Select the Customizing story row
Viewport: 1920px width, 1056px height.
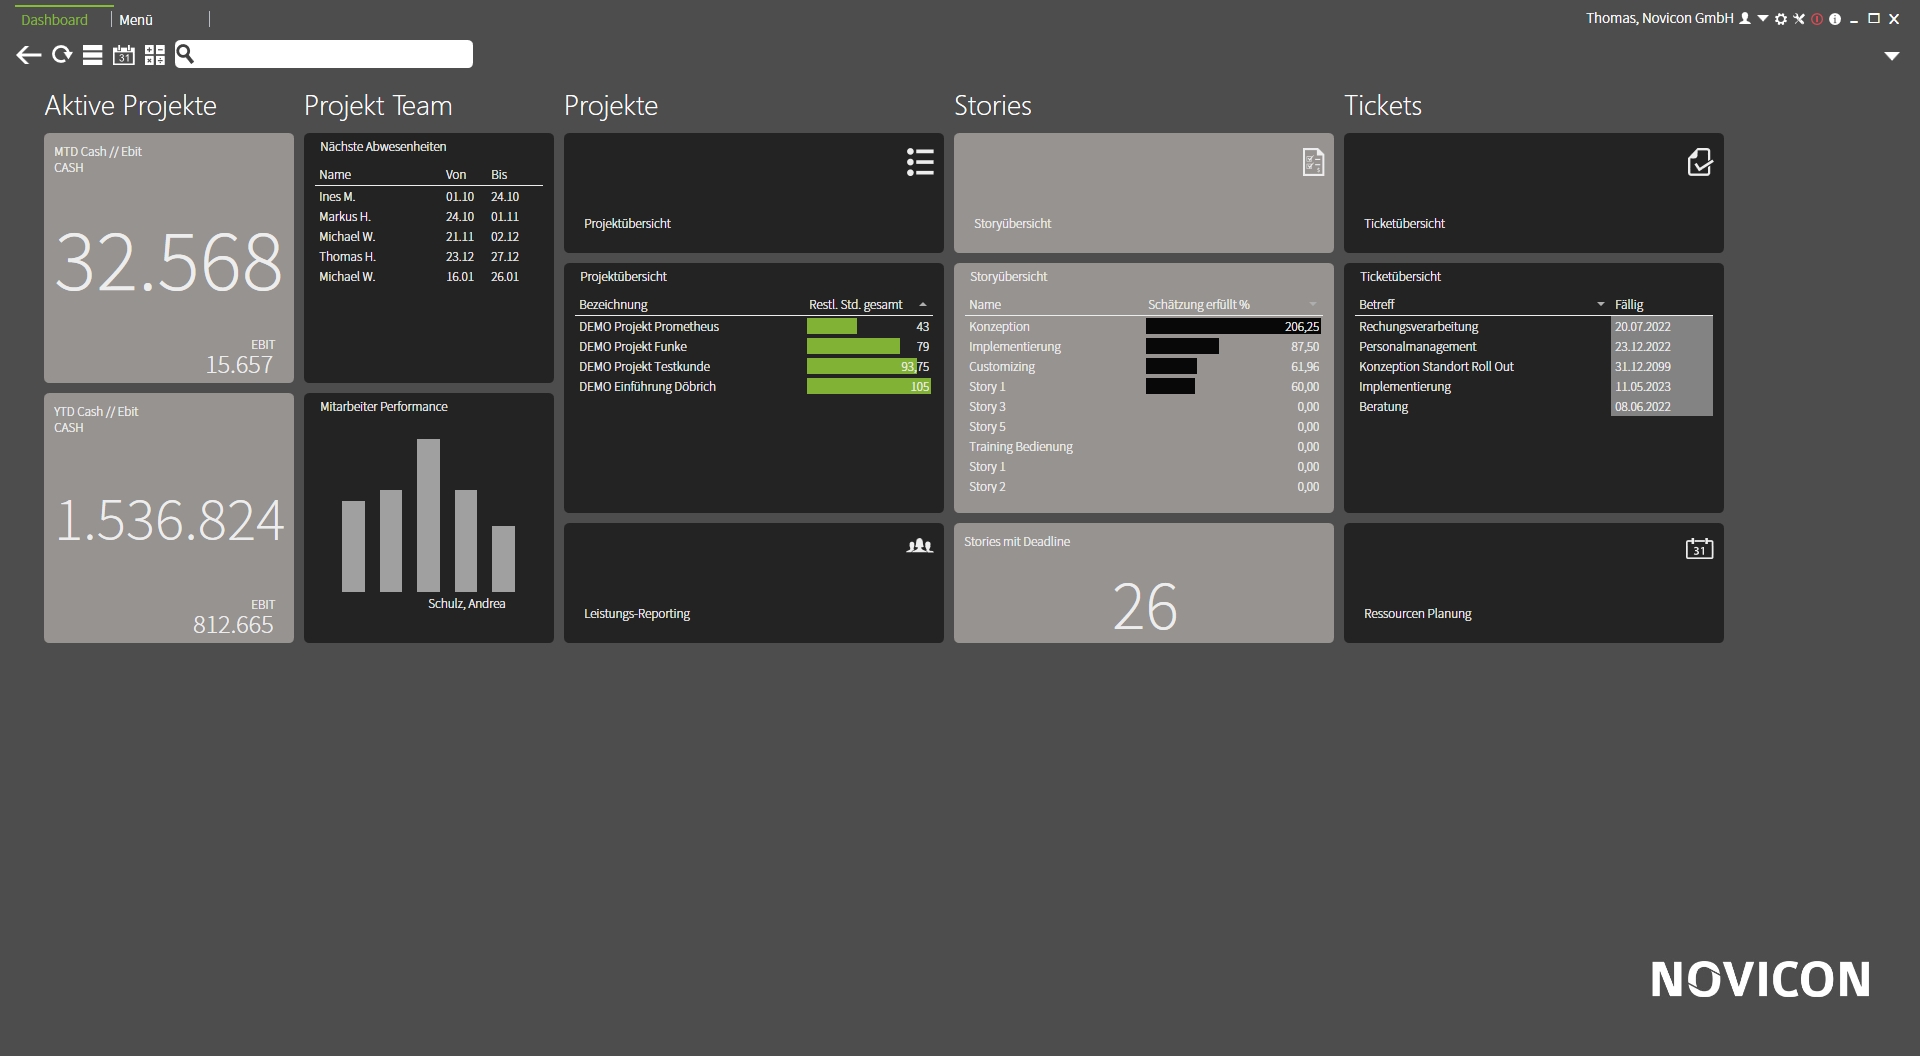[1144, 367]
